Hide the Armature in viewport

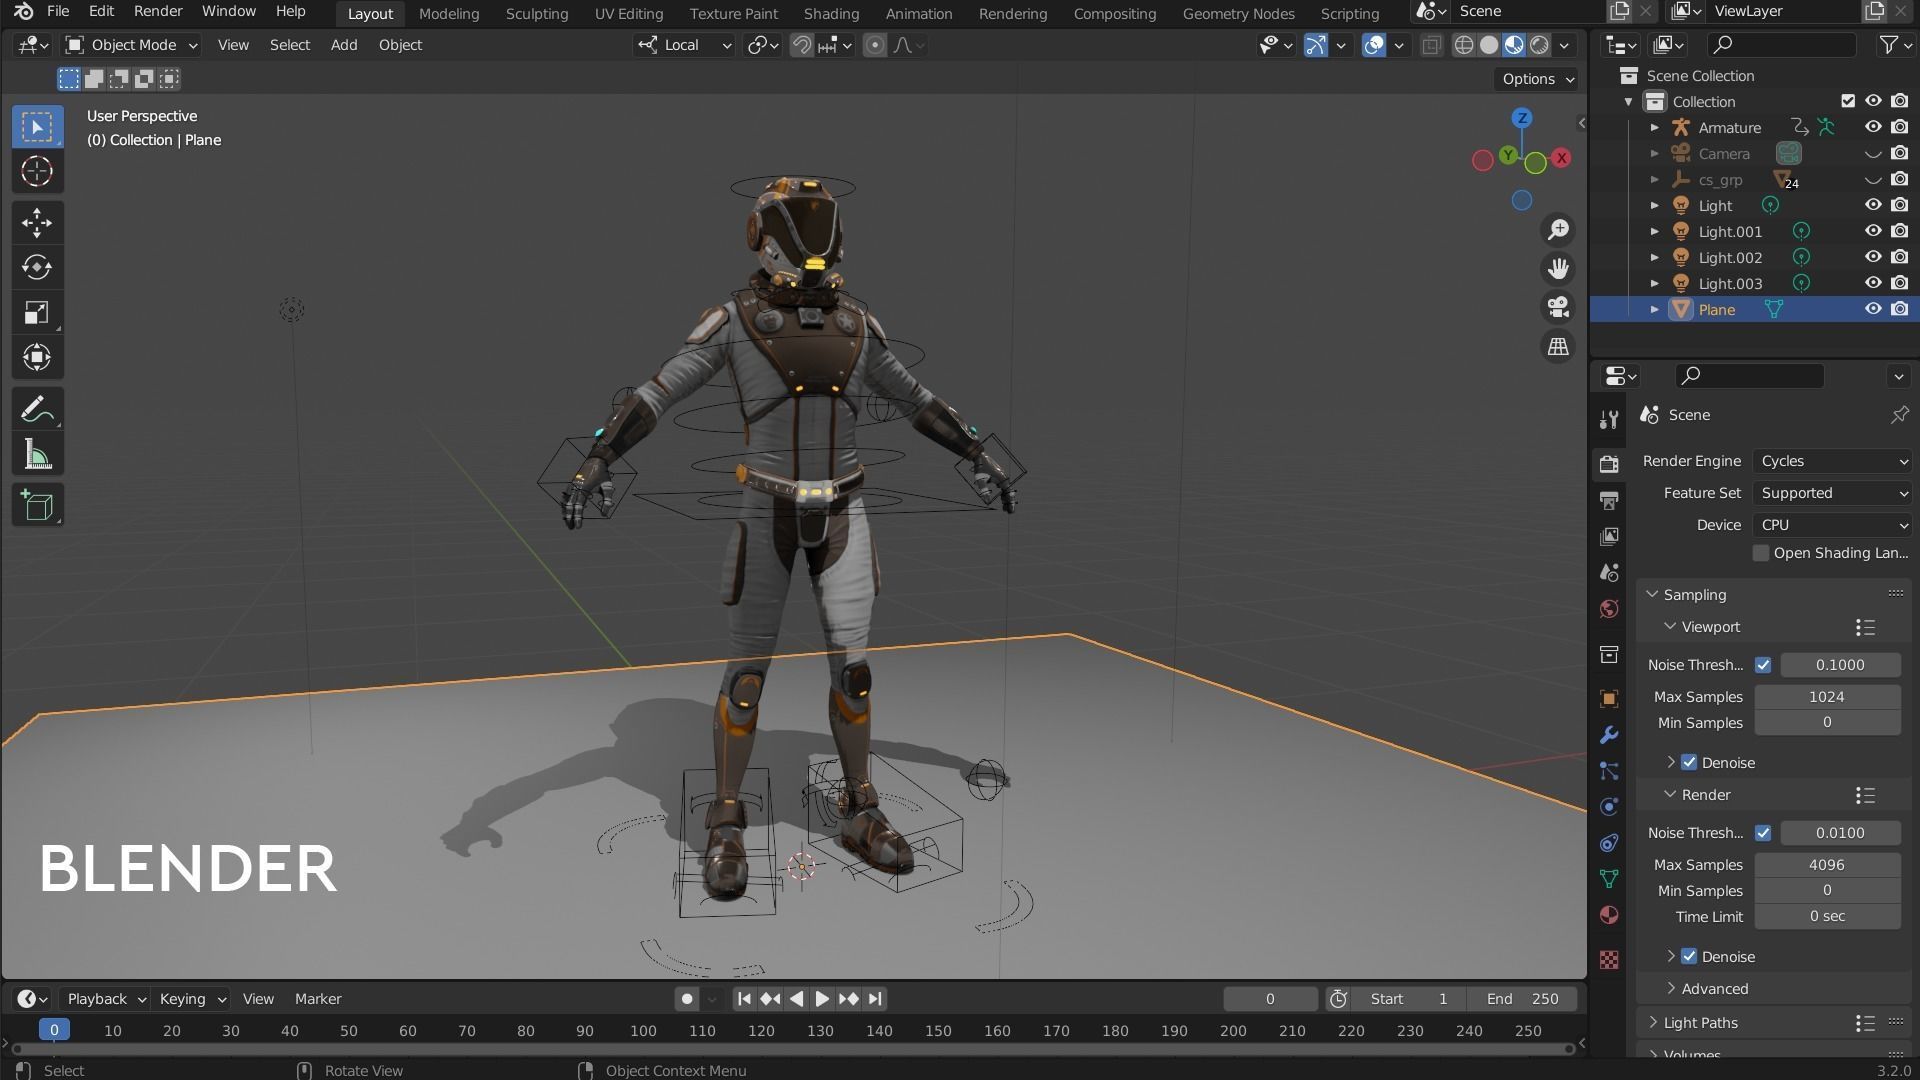point(1873,127)
